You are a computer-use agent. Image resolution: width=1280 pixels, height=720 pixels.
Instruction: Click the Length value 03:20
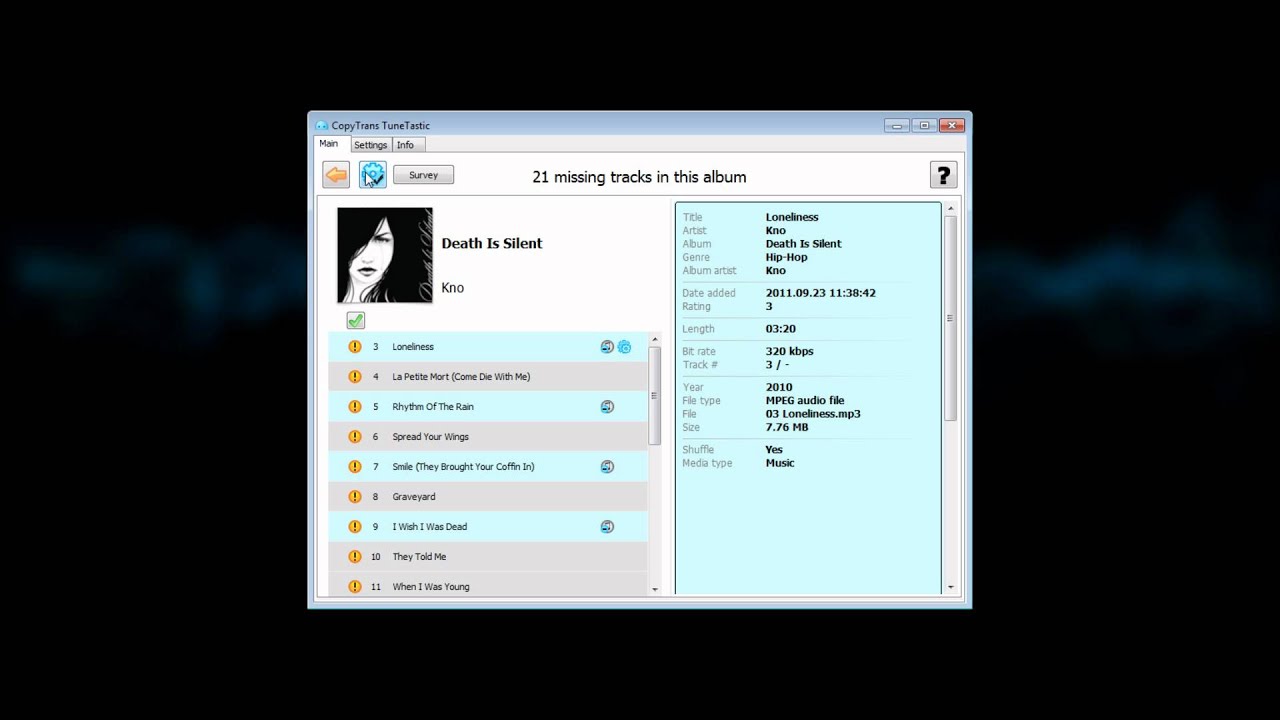tap(781, 329)
